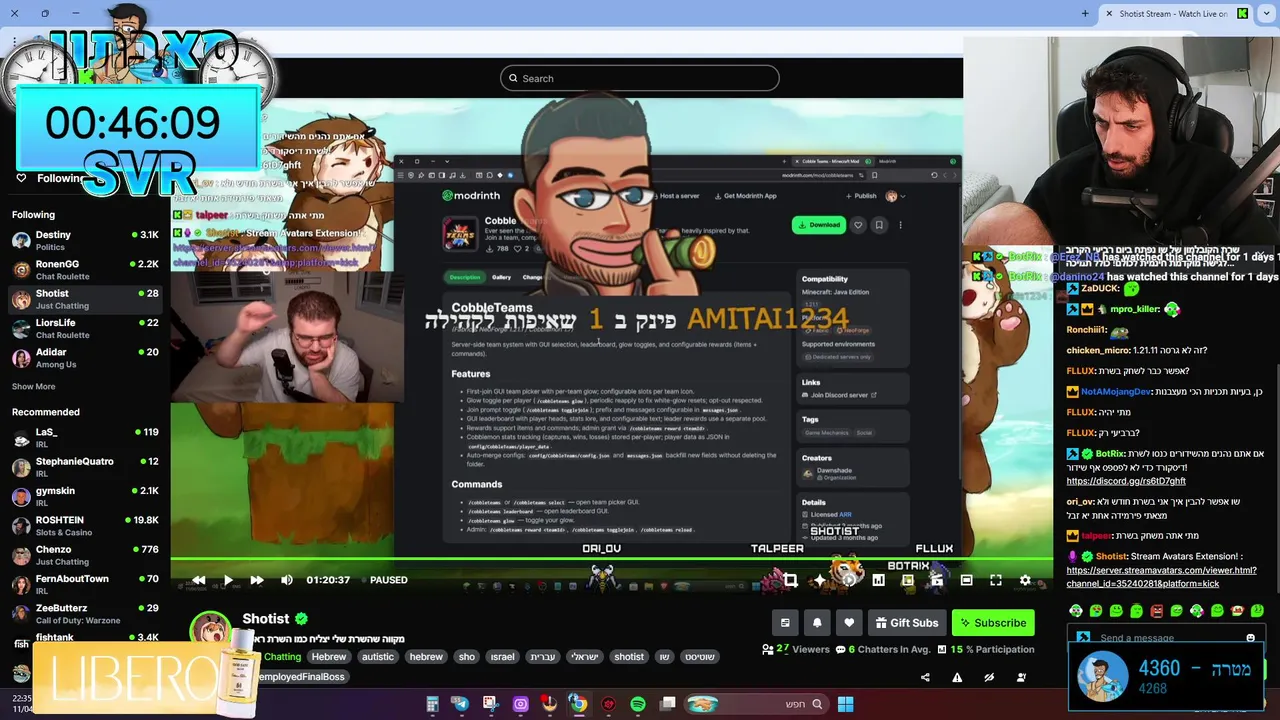Insert the heart-eyes green emote in chat
This screenshot has width=1280, height=720.
[x=1096, y=611]
